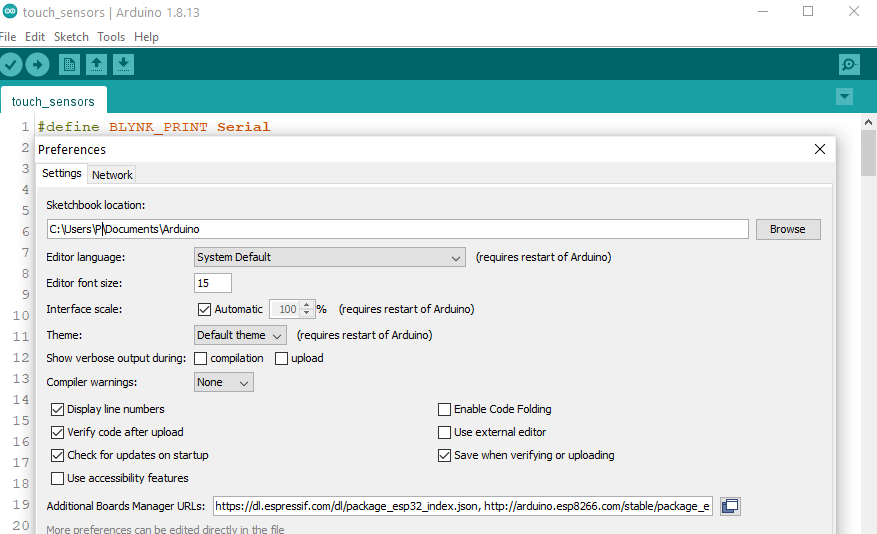Expand the Editor language dropdown
Viewport: 877px width, 534px height.
pyautogui.click(x=329, y=257)
